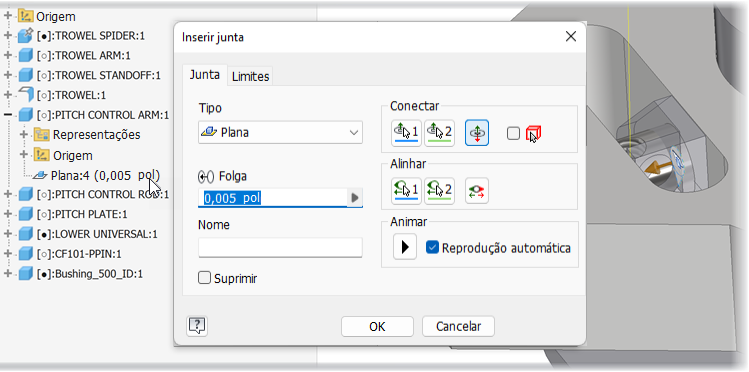This screenshot has width=749, height=372.
Task: Check the Suprimir checkbox
Action: pyautogui.click(x=204, y=278)
